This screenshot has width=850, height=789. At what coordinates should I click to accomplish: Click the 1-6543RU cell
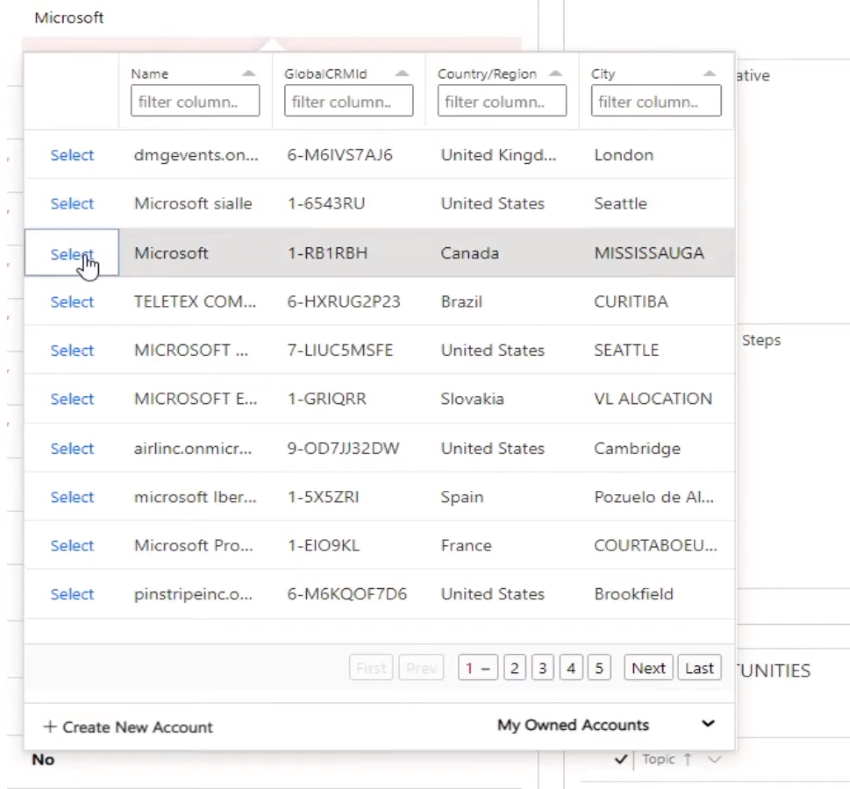point(326,204)
